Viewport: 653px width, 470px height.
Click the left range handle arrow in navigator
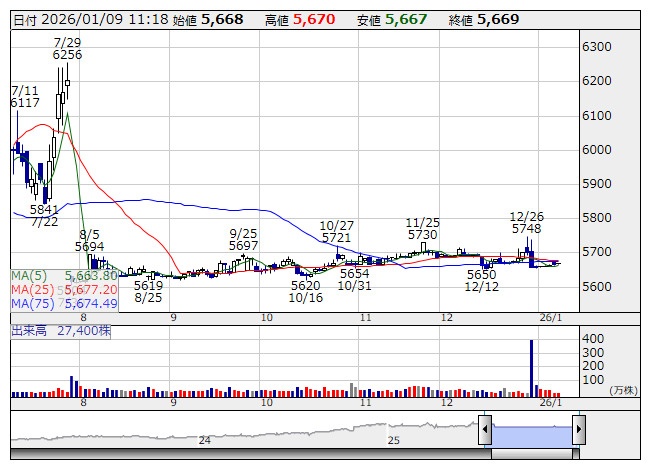(x=485, y=431)
